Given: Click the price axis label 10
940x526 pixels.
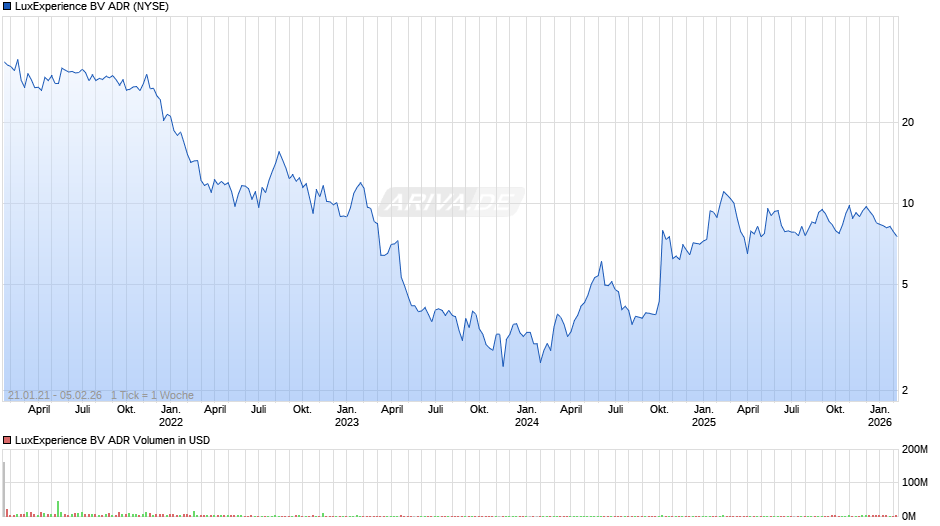Looking at the screenshot, I should pyautogui.click(x=908, y=203).
